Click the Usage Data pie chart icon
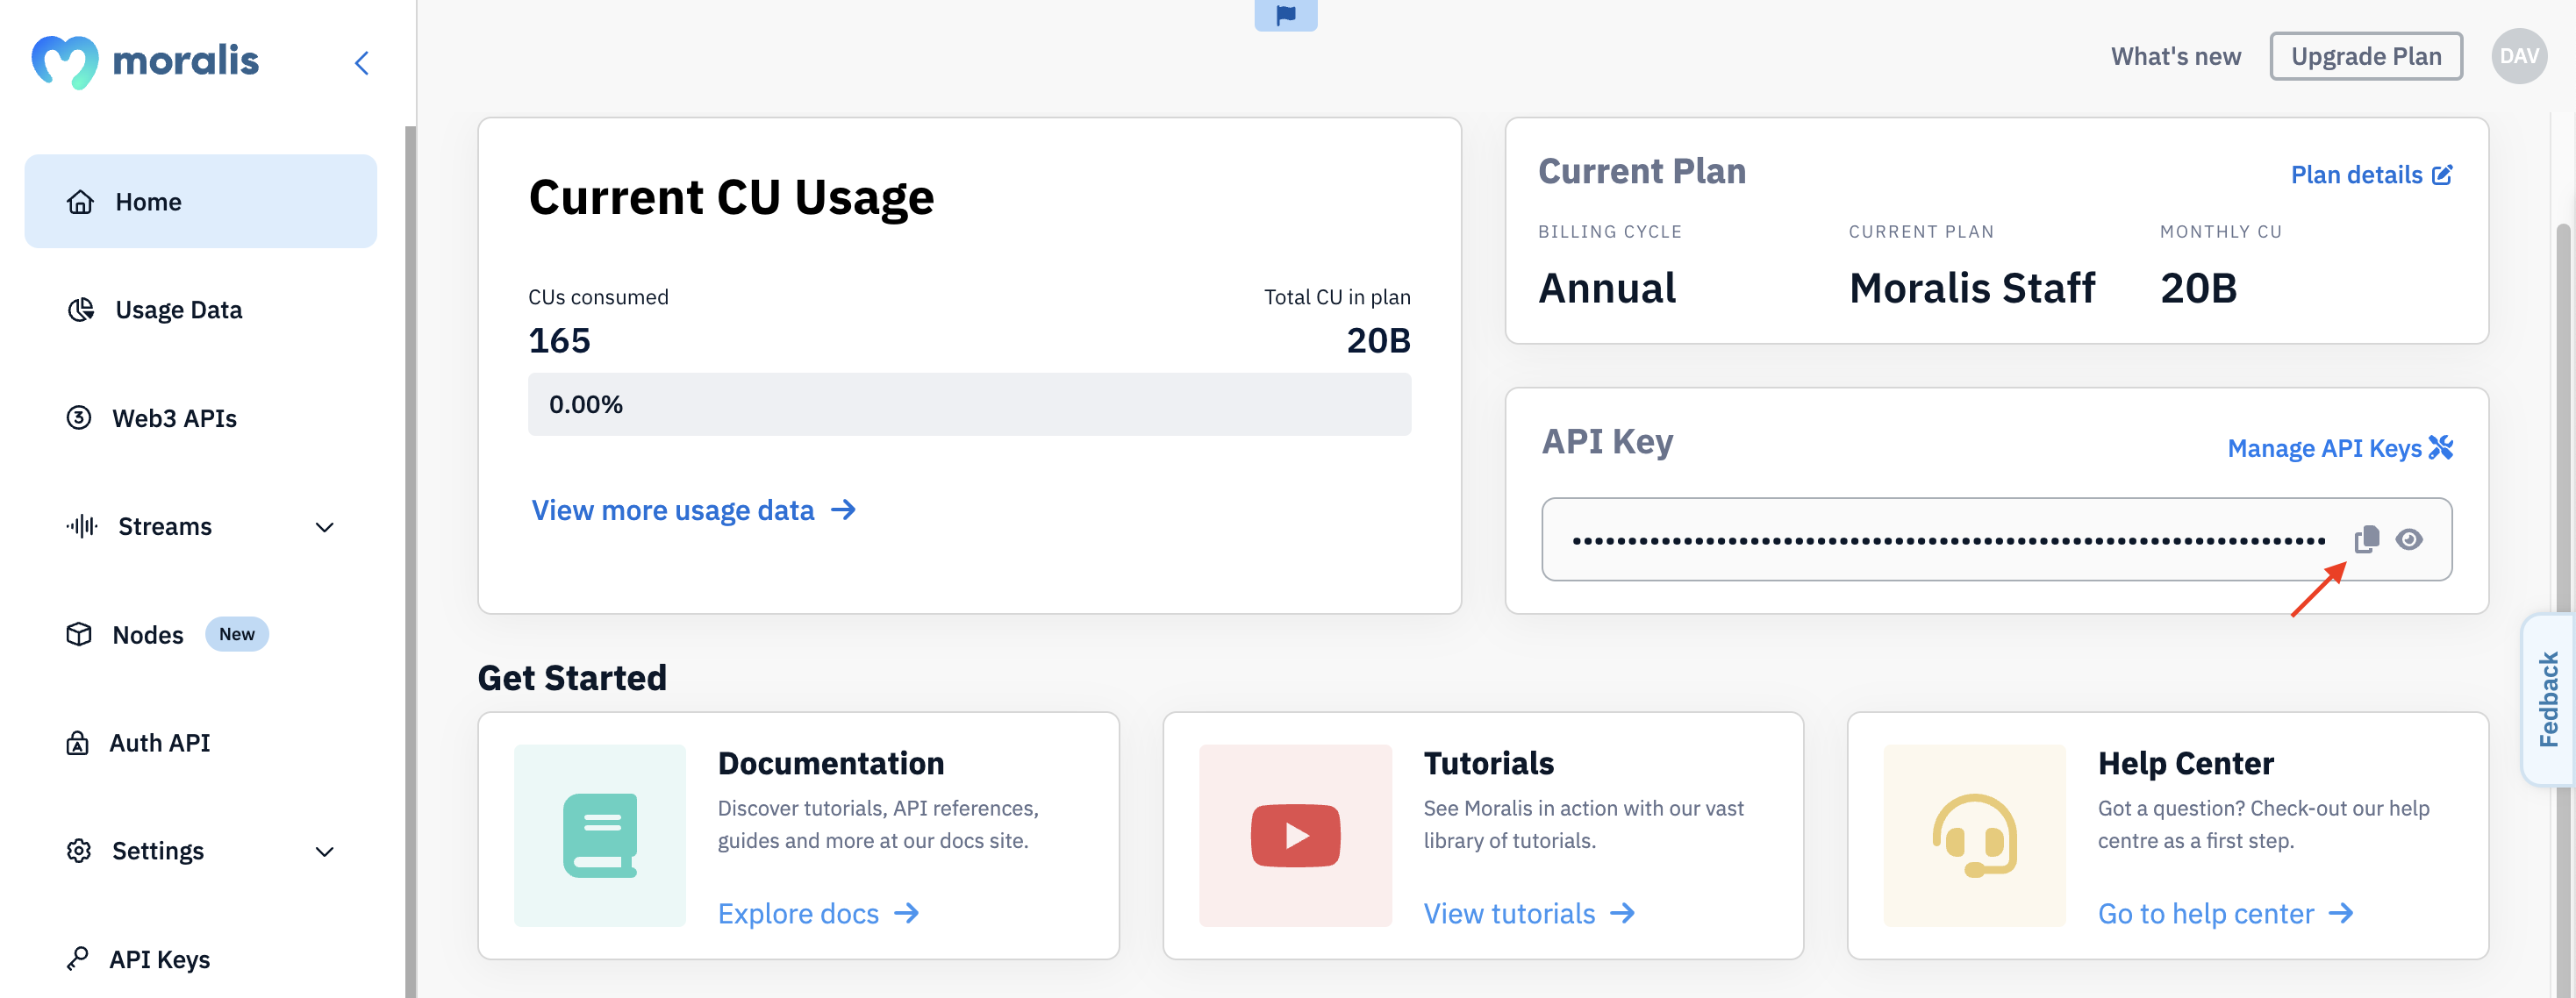The image size is (2576, 998). tap(80, 309)
